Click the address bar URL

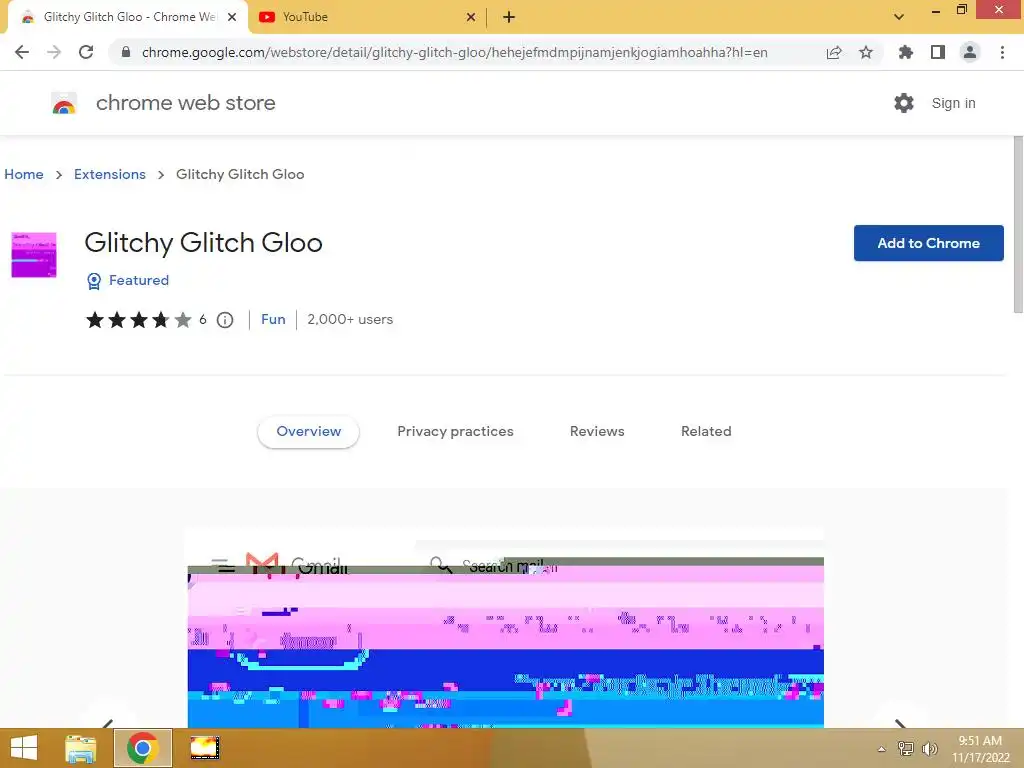pos(455,52)
